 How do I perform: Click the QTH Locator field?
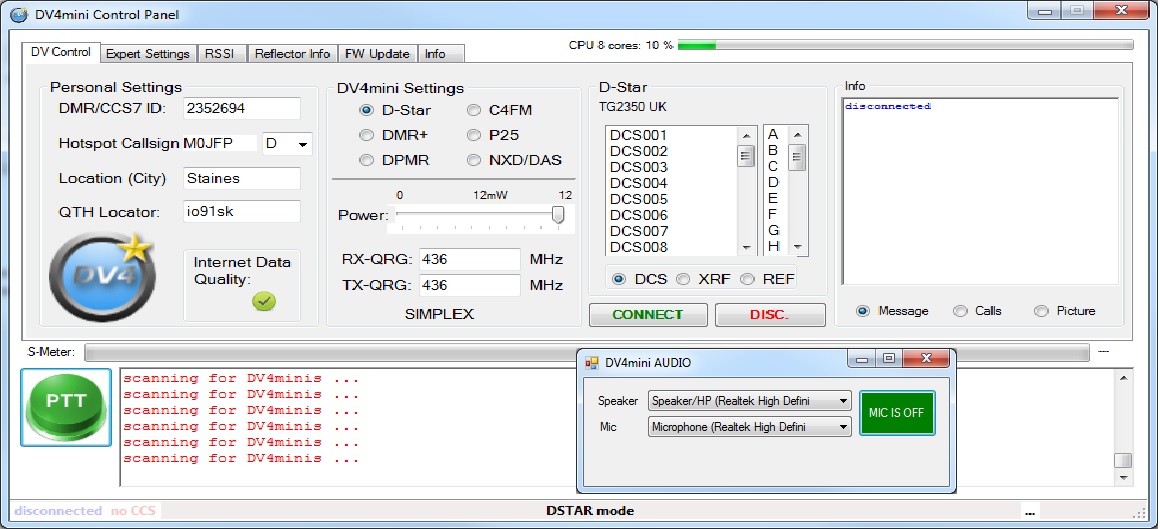(242, 212)
